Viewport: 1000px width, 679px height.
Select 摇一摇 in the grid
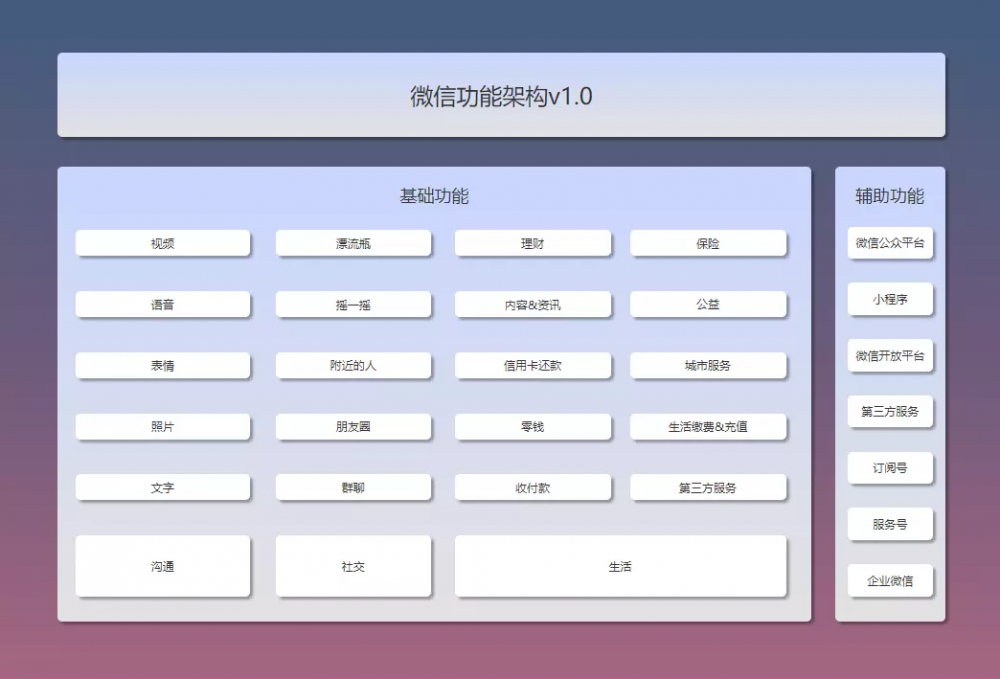tap(352, 304)
